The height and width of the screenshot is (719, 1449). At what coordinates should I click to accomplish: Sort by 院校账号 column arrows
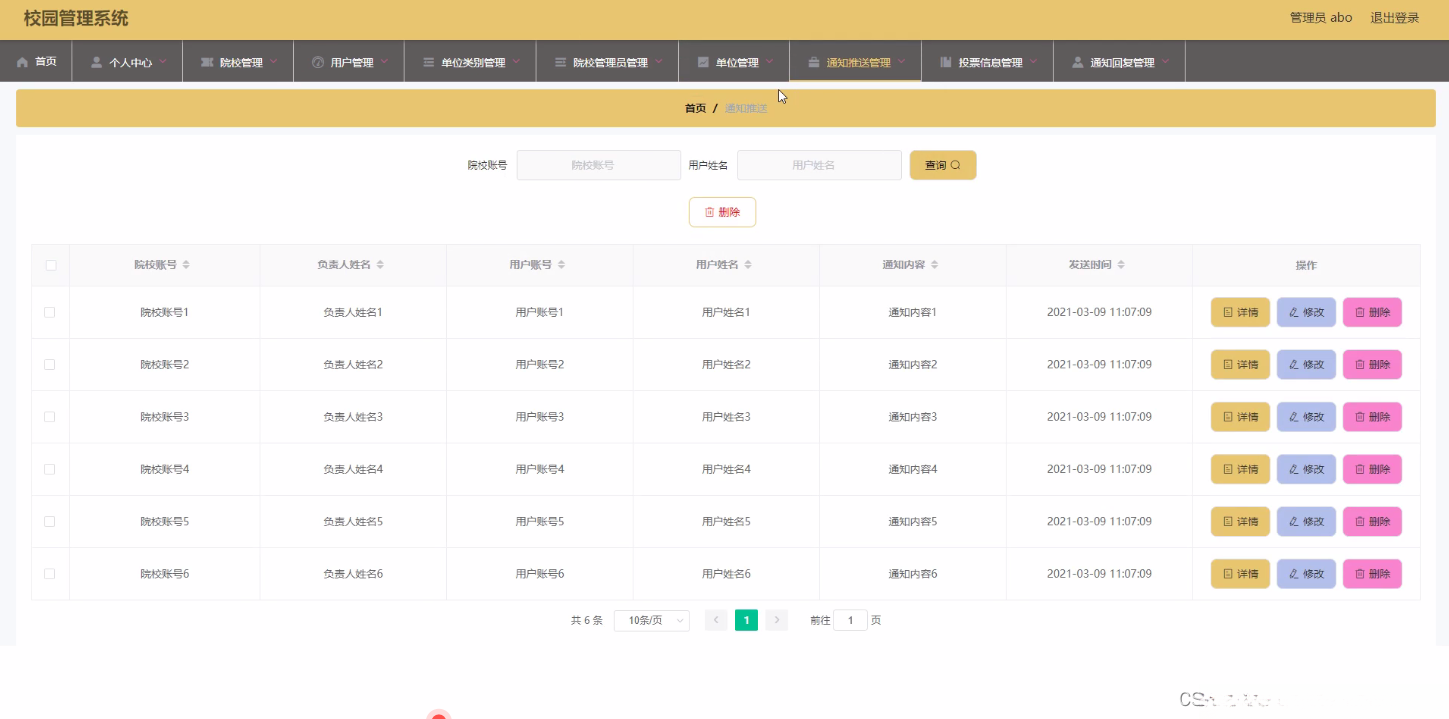tap(186, 265)
